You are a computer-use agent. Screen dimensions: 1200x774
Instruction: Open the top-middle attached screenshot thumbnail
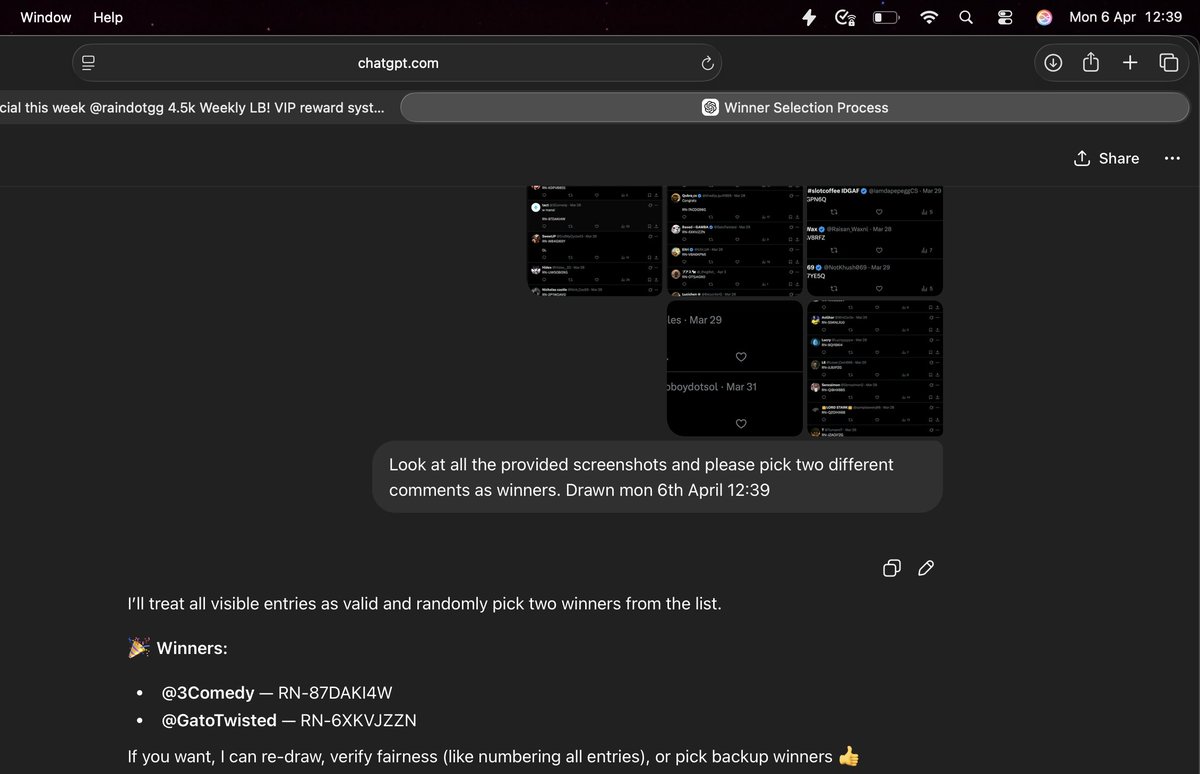735,241
